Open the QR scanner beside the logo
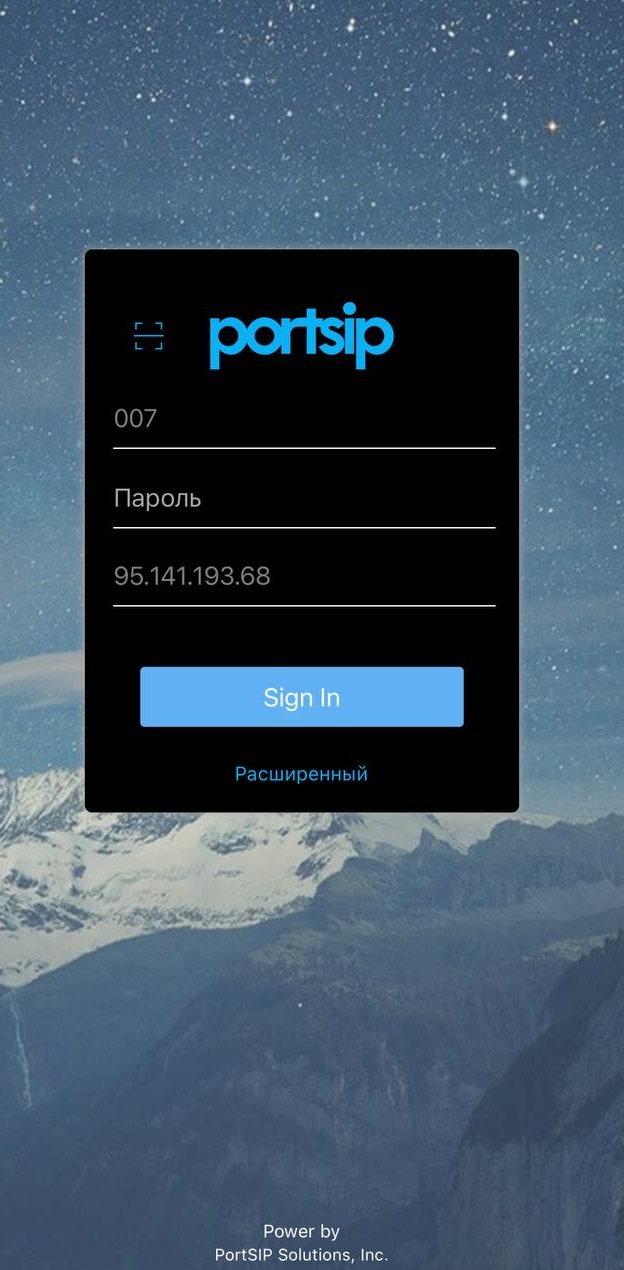The image size is (624, 1270). [x=149, y=337]
